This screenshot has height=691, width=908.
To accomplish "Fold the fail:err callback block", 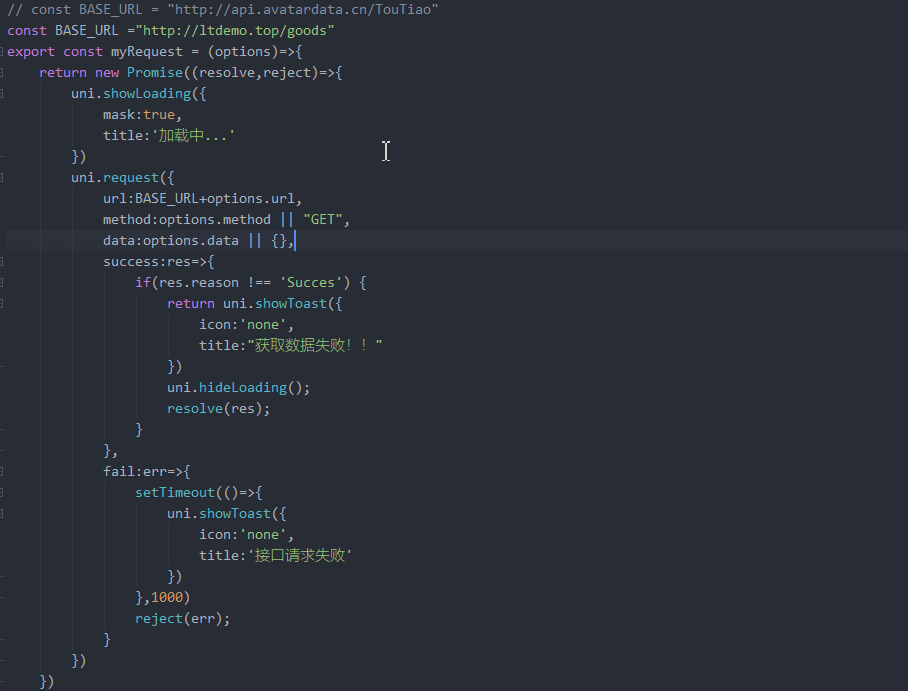I will [x=3, y=471].
